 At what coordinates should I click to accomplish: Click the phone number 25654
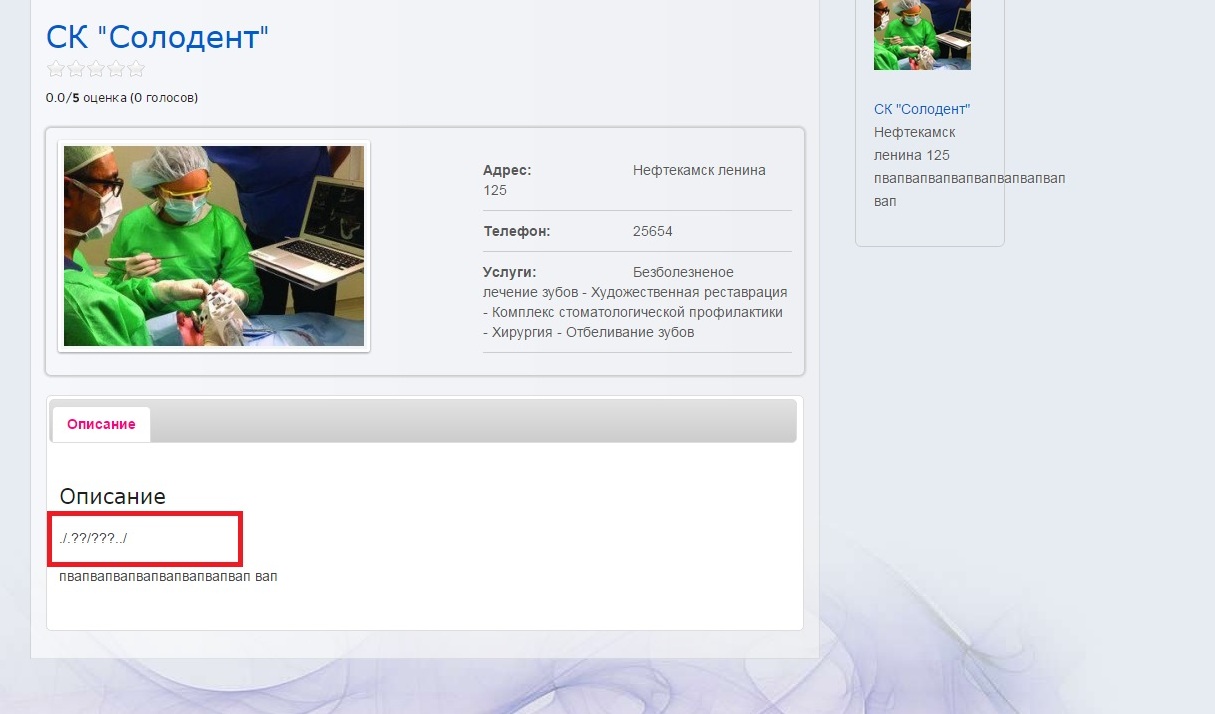pos(653,231)
